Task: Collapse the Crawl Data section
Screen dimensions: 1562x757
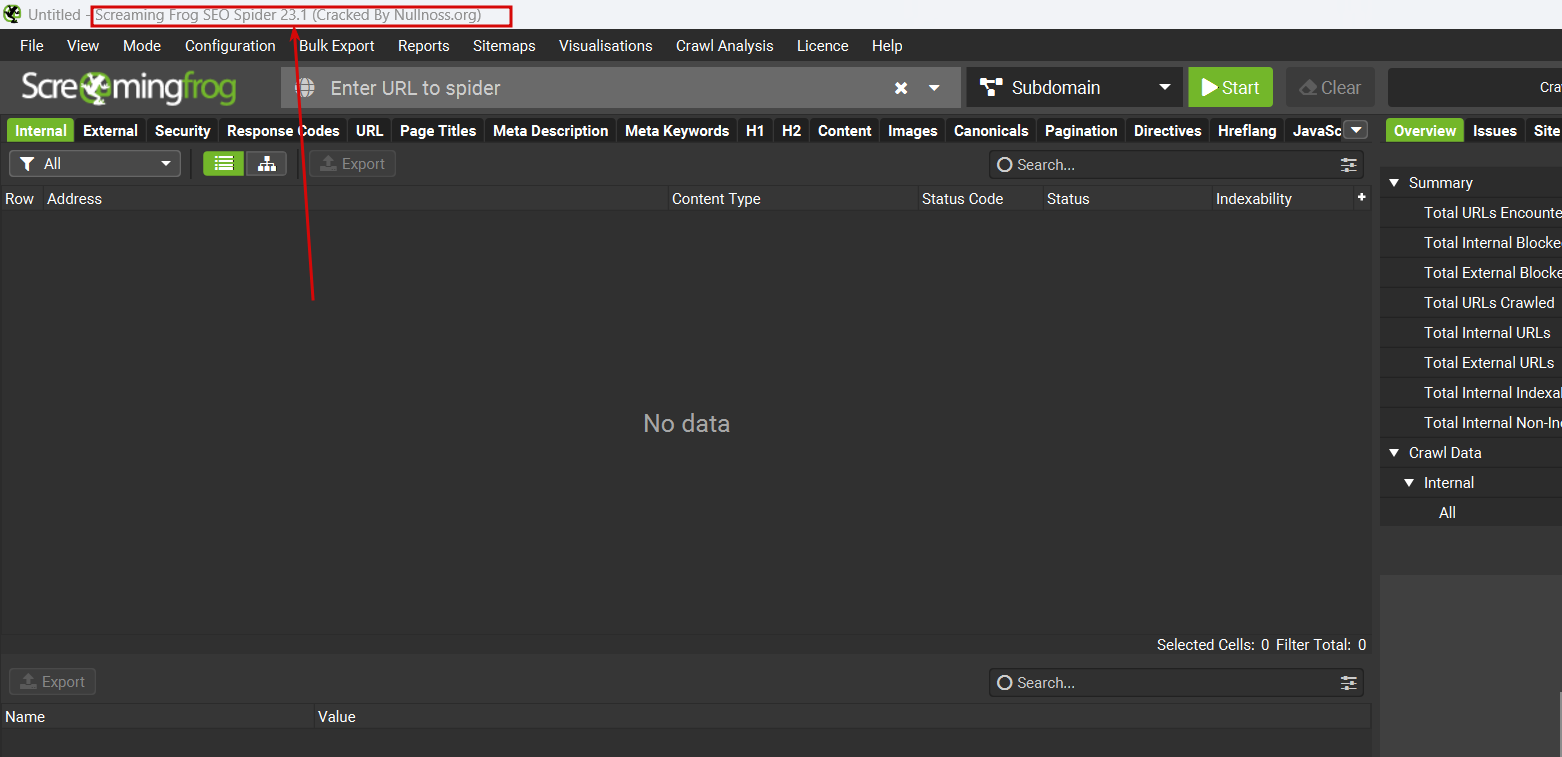Action: [x=1394, y=453]
